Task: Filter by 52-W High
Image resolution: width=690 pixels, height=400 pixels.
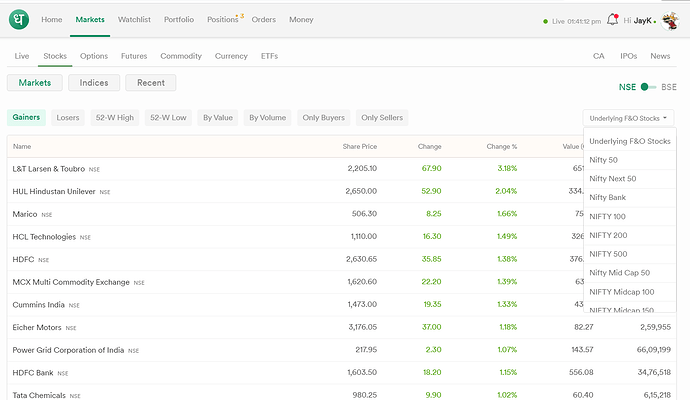Action: [x=115, y=117]
